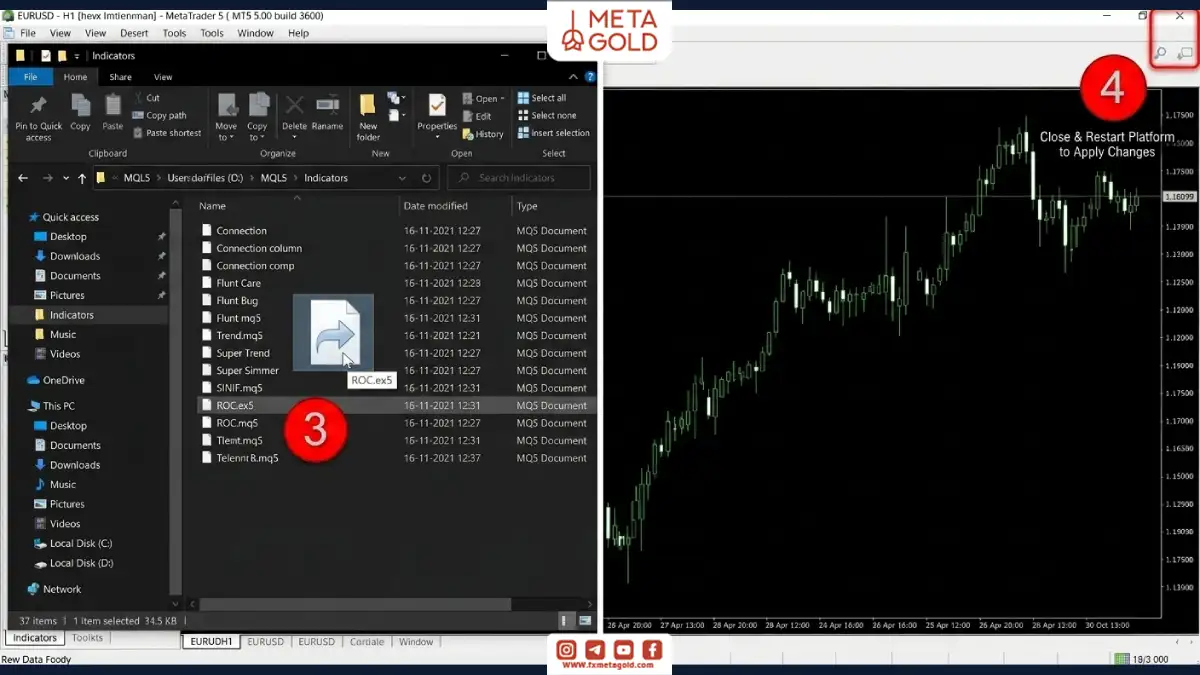The width and height of the screenshot is (1200, 675).
Task: Click the MetaTrader search magnifier icon
Action: (1161, 53)
